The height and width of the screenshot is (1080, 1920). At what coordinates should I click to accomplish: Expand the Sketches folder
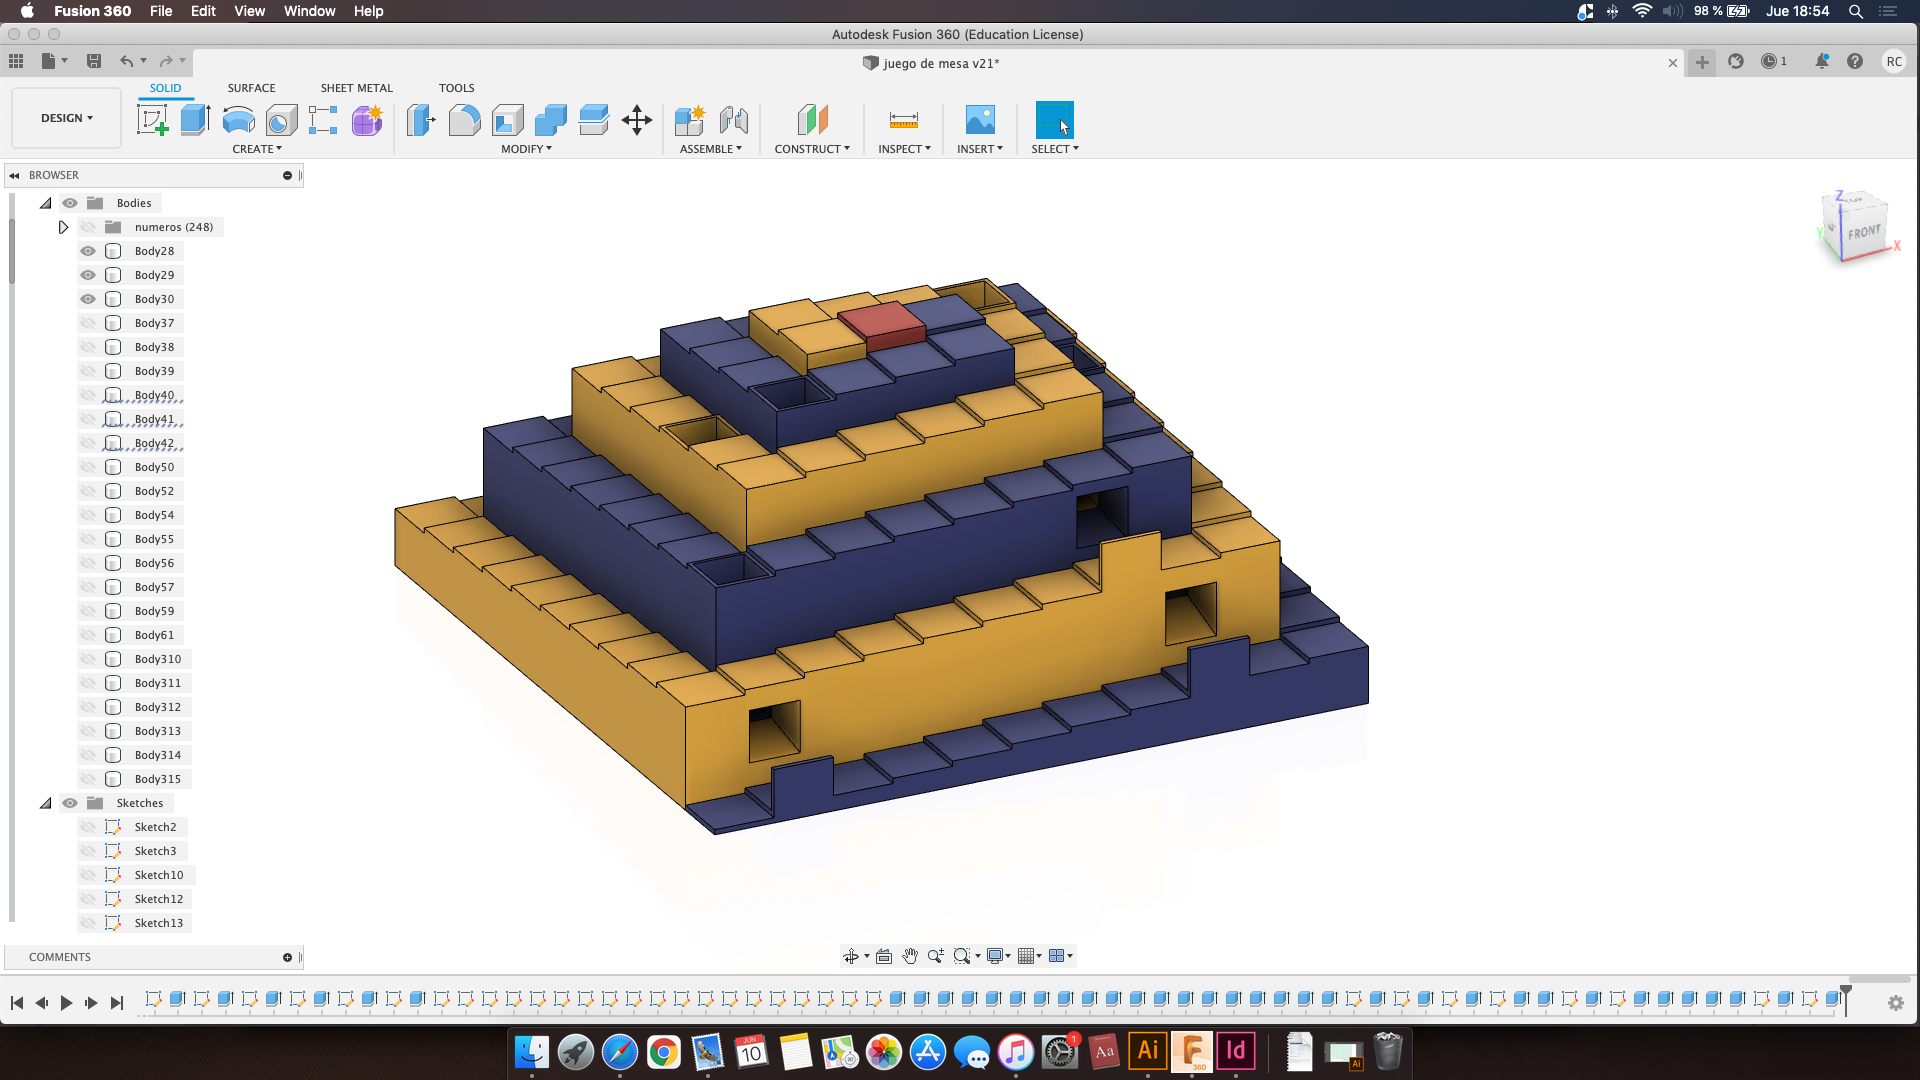coord(46,802)
